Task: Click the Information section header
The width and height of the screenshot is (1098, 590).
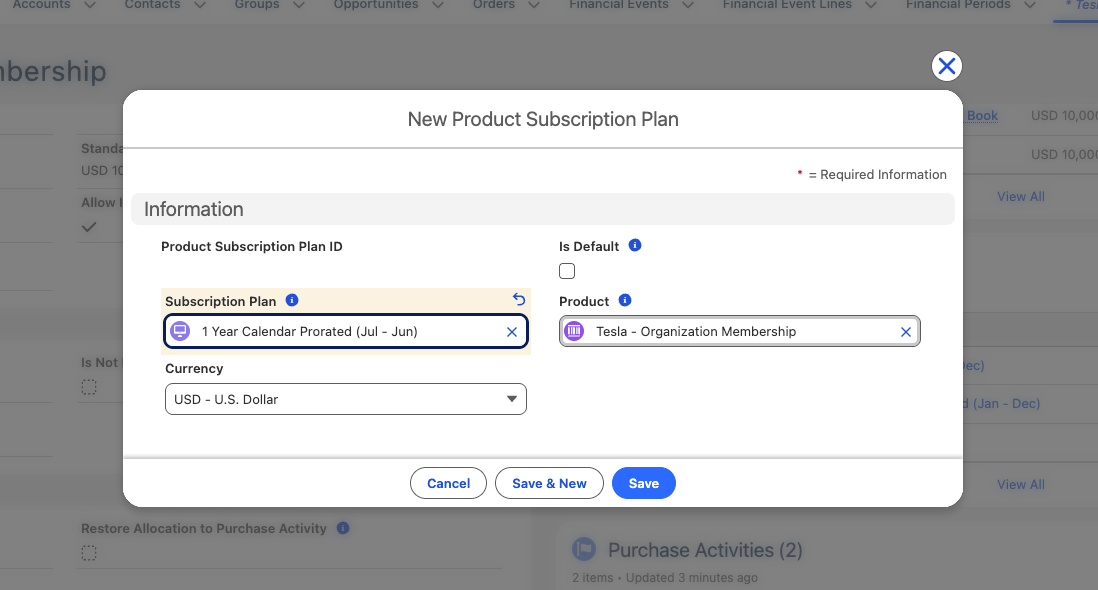Action: 543,209
